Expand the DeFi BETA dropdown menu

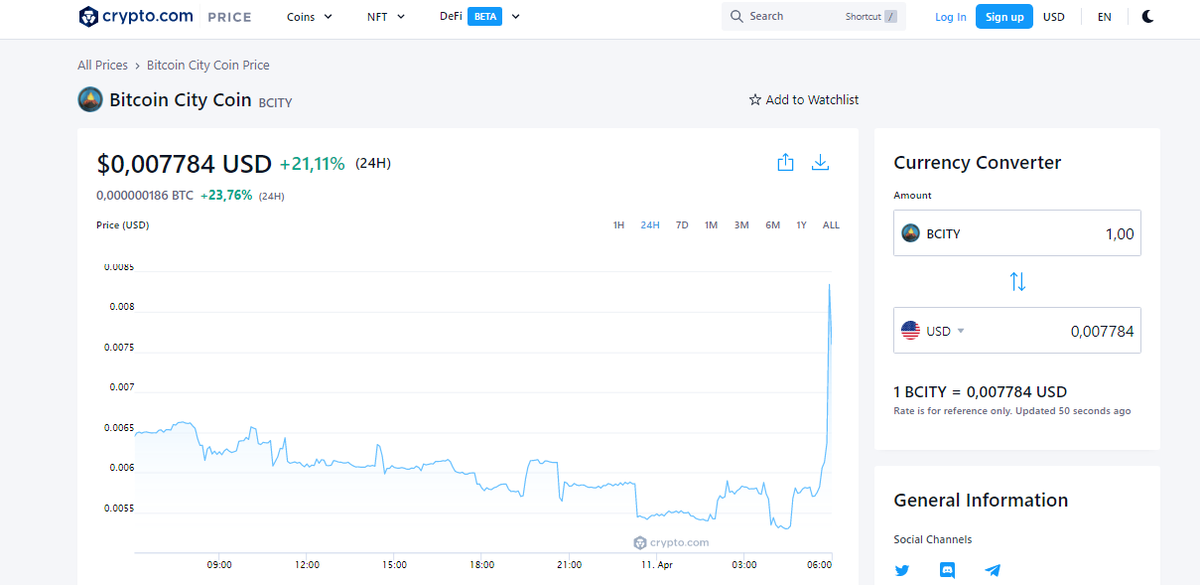pos(480,17)
